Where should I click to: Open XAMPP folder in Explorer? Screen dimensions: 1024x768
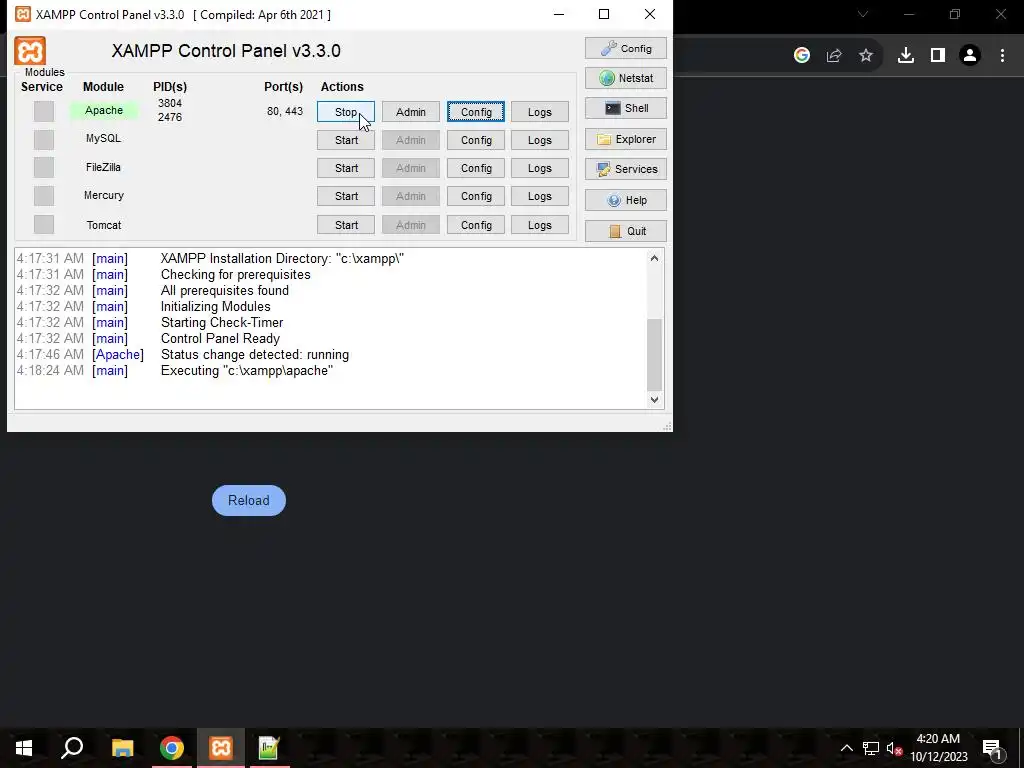[626, 139]
